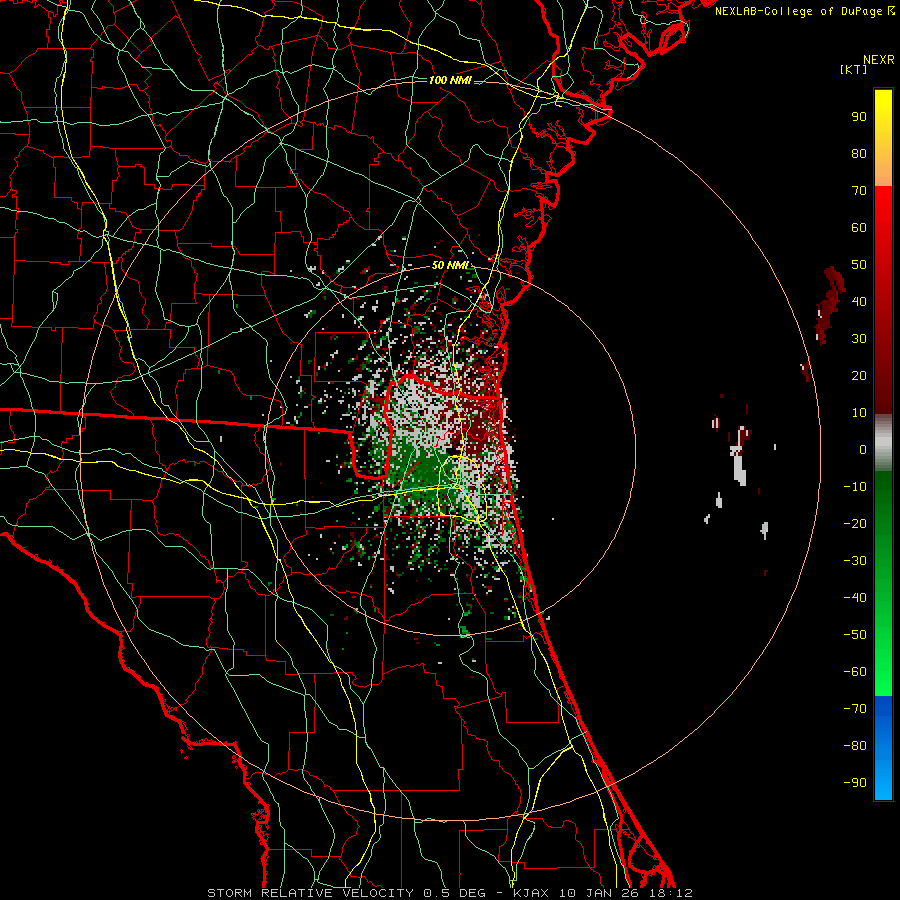The image size is (900, 900).
Task: Click the 30 value on the velocity scale
Action: click(859, 339)
